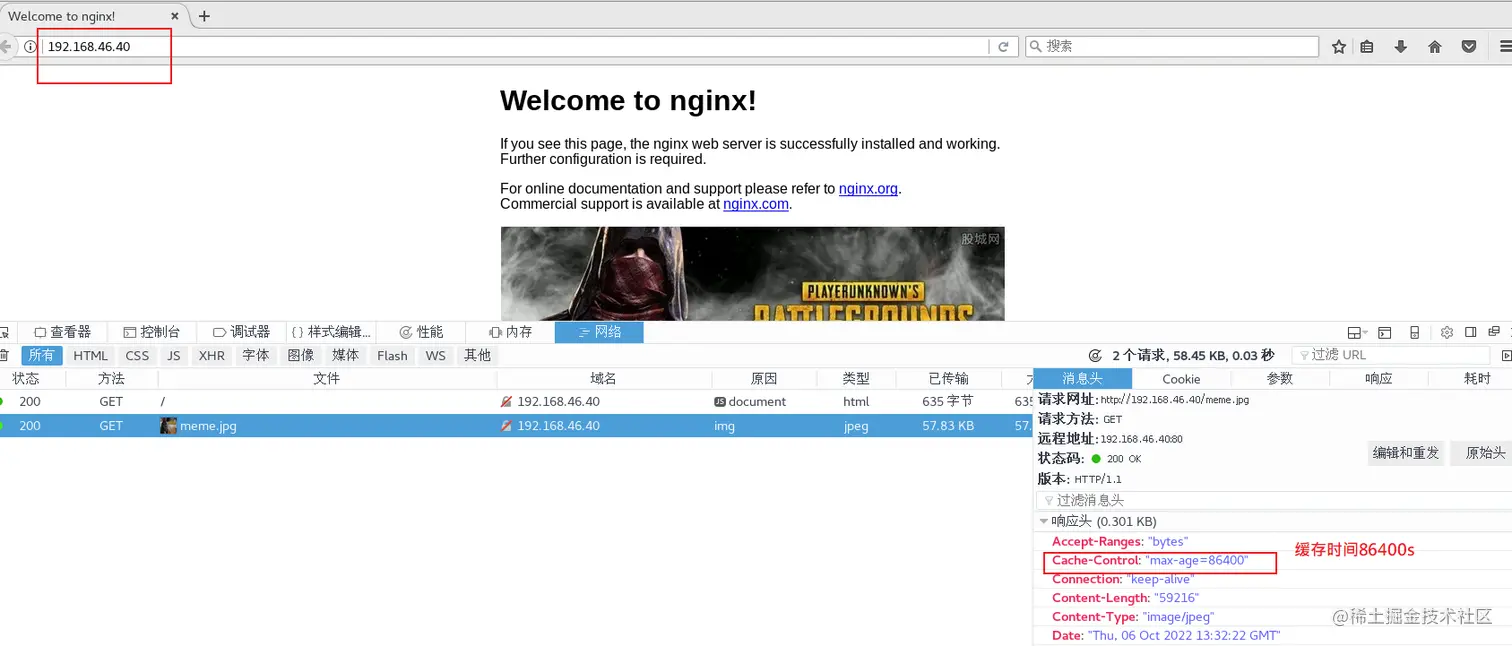The image size is (1512, 646).
Task: Open the dock position dropdown arrow
Action: (1365, 331)
